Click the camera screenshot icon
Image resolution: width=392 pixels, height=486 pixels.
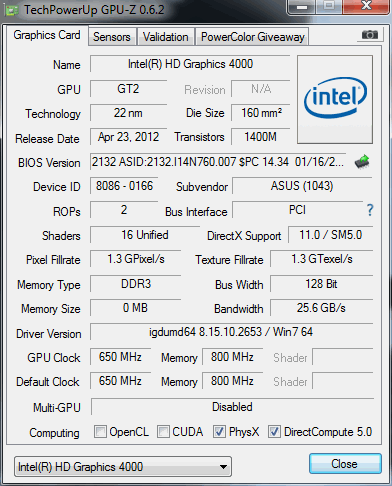click(x=369, y=34)
